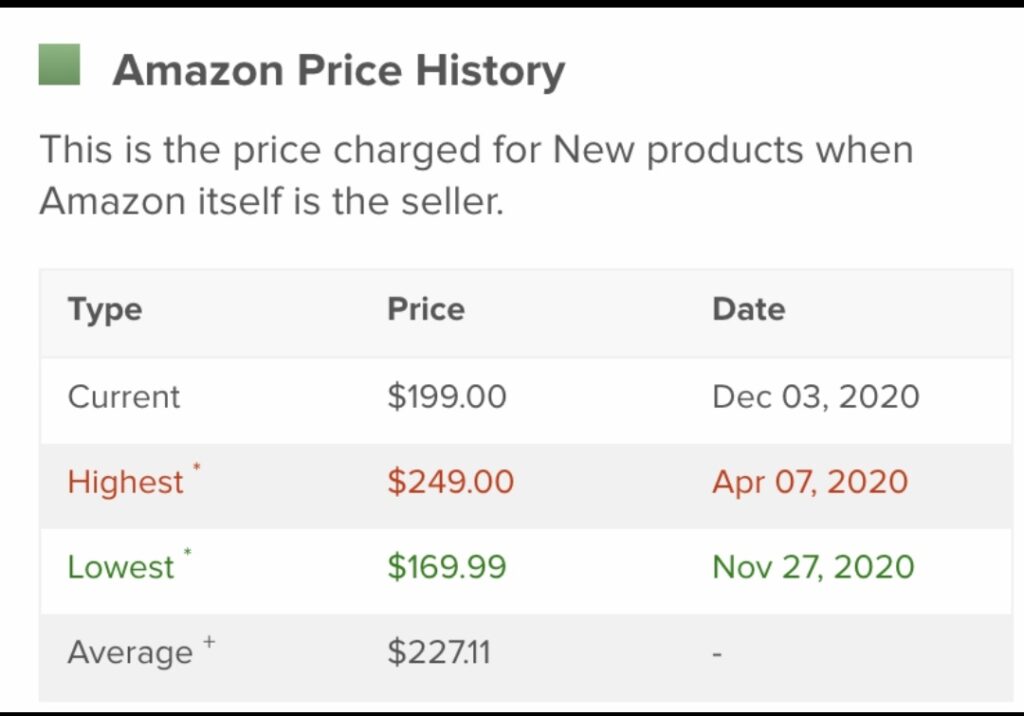Click the Type column header
Screen dimensions: 1024x716
[105, 310]
